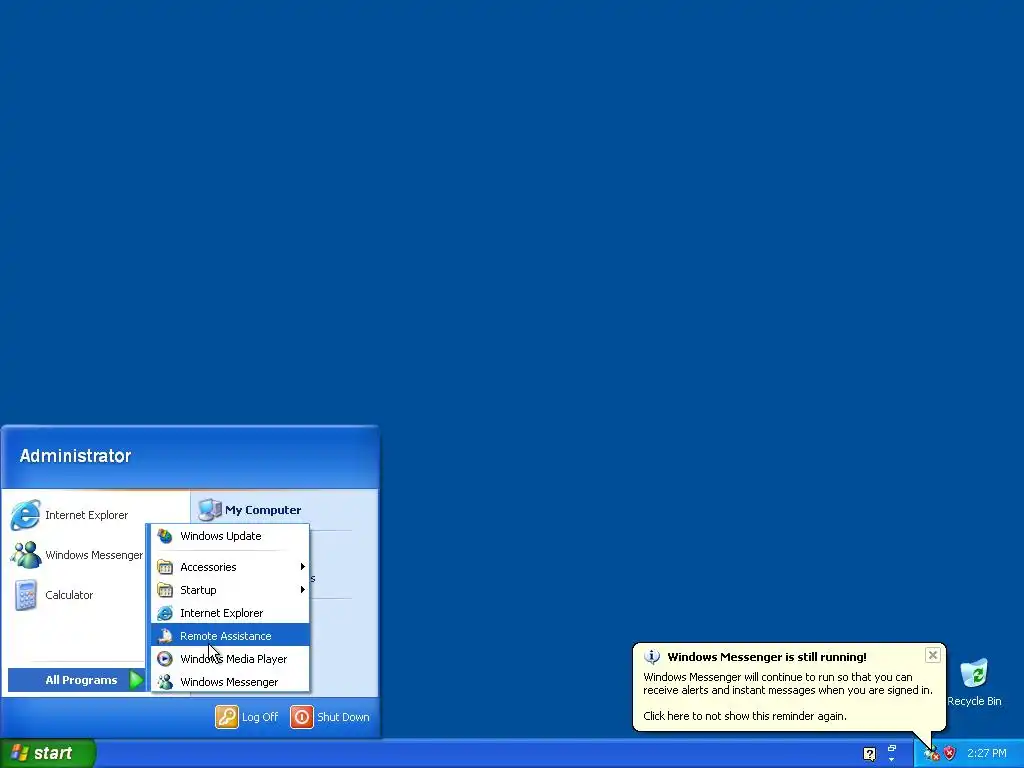Click 'Click here to not show this reminder again'
The width and height of the screenshot is (1024, 768).
[744, 716]
